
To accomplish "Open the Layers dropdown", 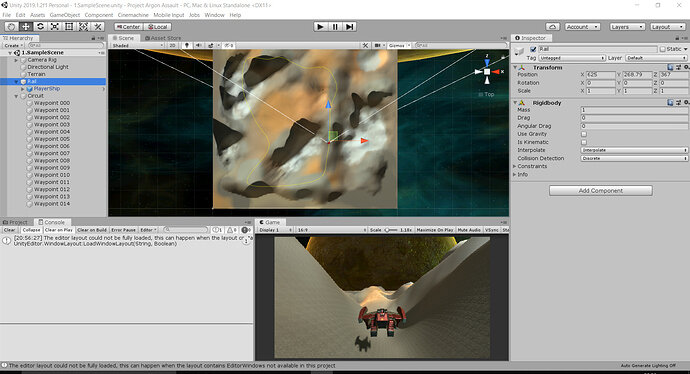I will coord(628,27).
